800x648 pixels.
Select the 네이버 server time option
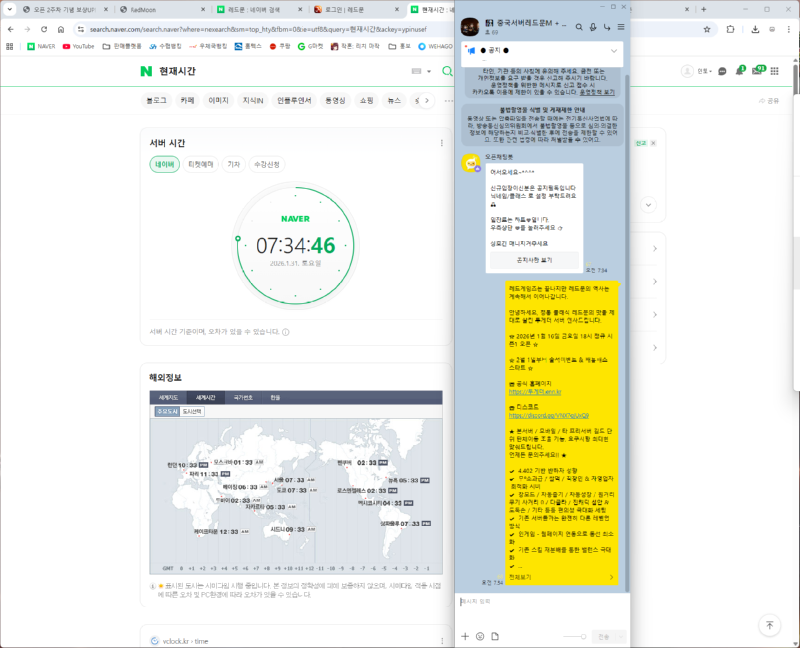point(164,164)
